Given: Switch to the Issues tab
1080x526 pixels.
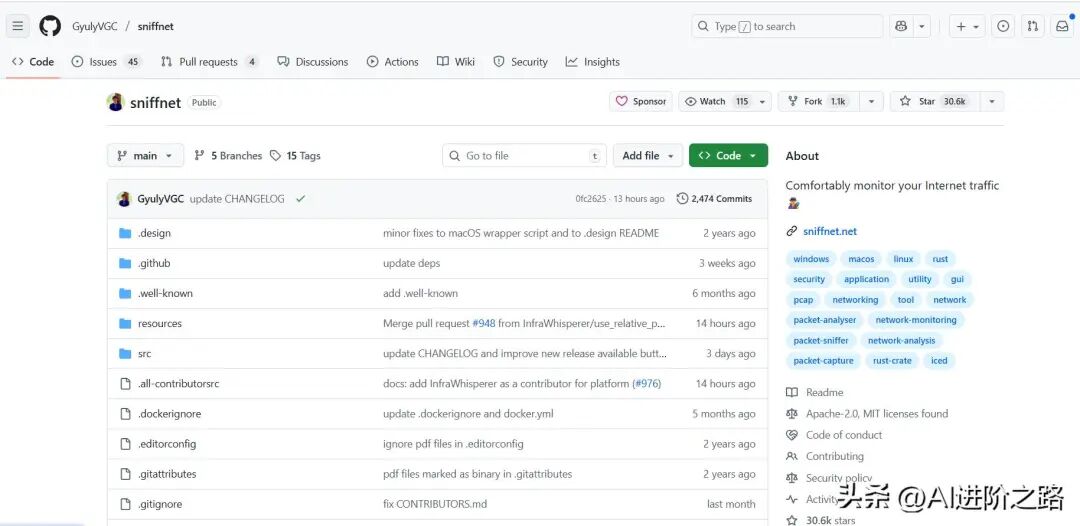Looking at the screenshot, I should point(105,62).
